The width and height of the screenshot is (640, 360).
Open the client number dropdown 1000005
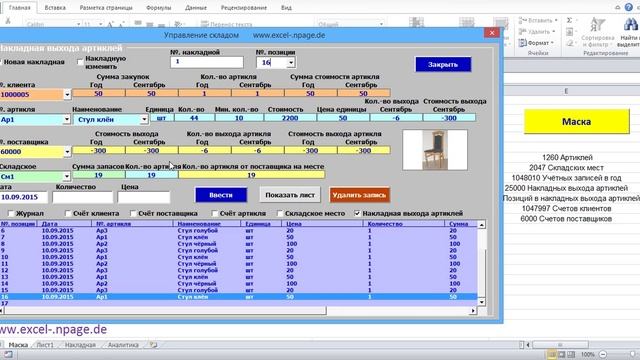click(x=67, y=95)
